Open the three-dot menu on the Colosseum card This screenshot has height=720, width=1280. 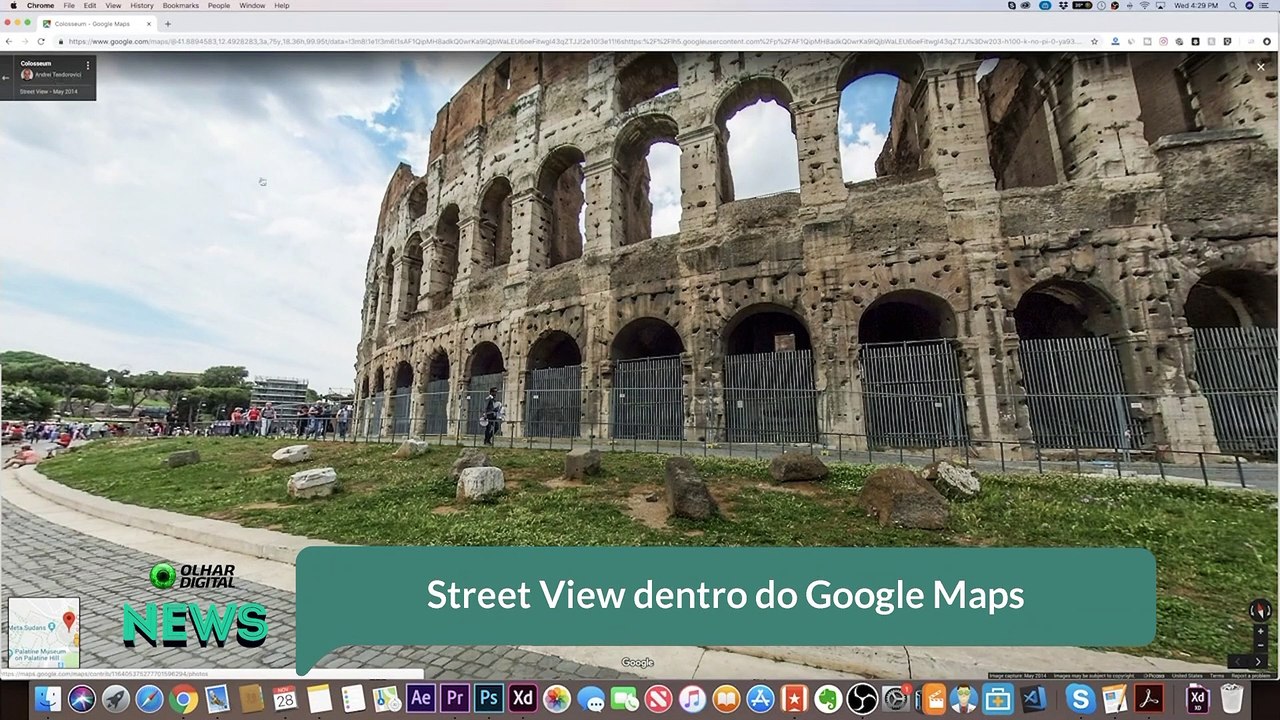[88, 65]
